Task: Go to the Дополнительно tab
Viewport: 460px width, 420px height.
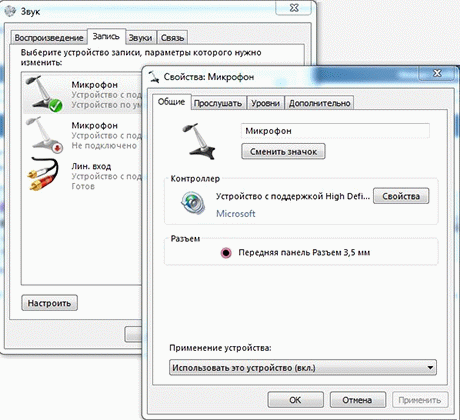Action: coord(319,103)
